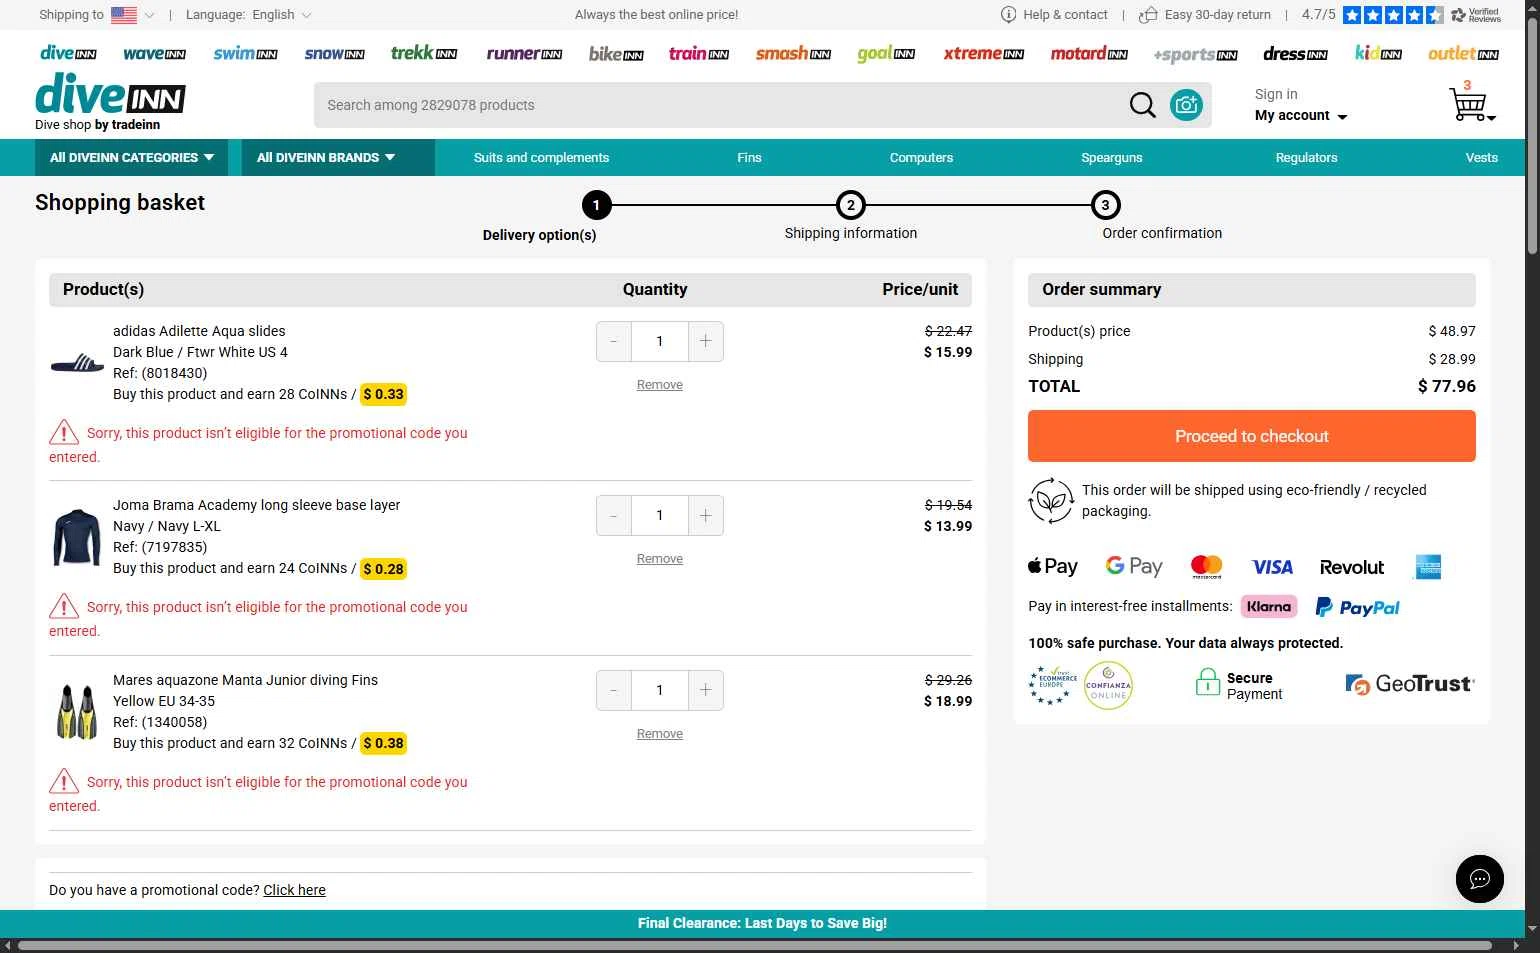Open the traininn store logo
1540x953 pixels.
pyautogui.click(x=699, y=53)
